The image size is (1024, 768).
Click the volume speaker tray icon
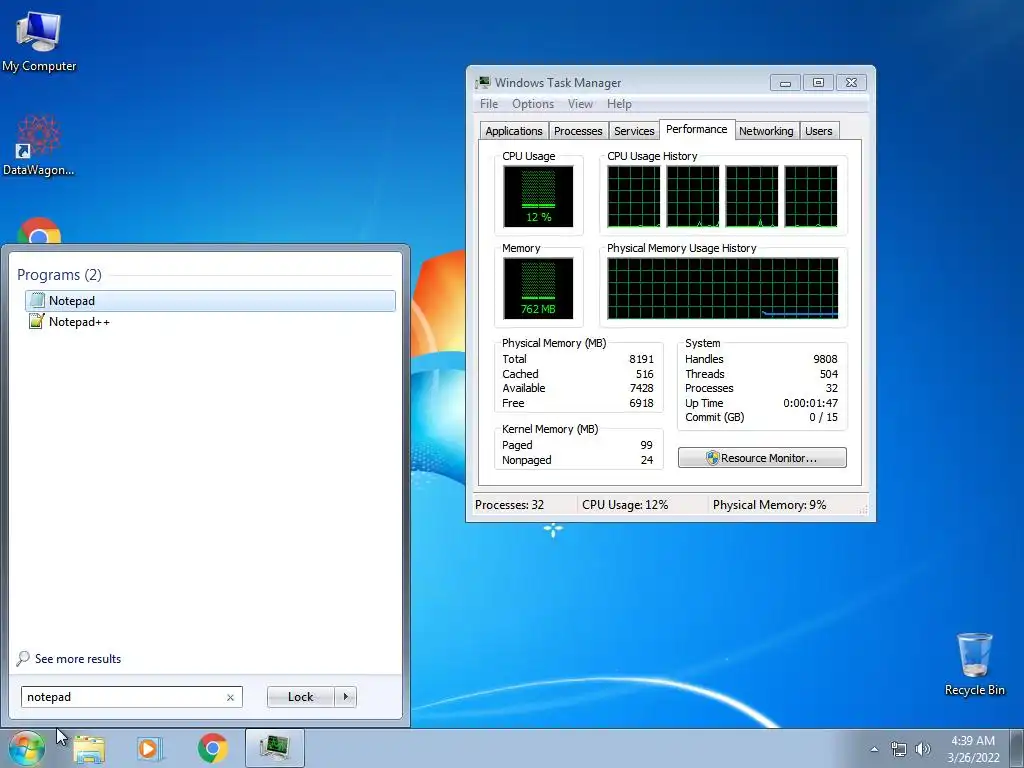922,749
